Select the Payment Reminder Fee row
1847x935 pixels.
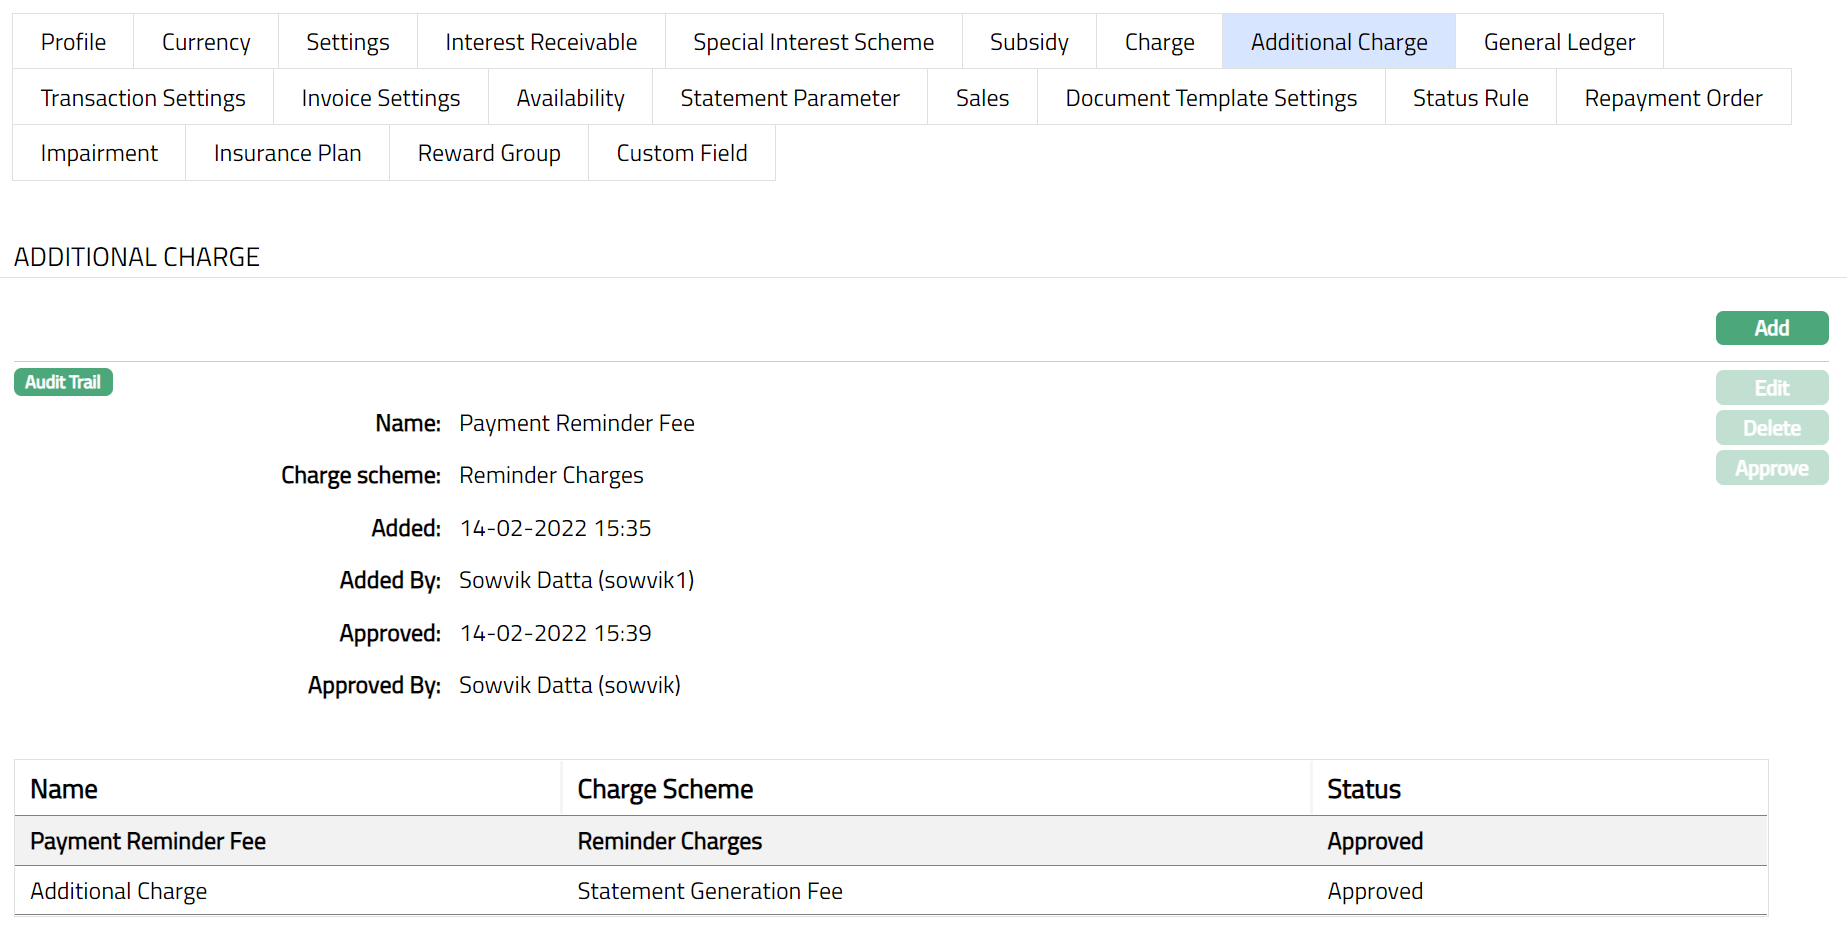pos(148,841)
